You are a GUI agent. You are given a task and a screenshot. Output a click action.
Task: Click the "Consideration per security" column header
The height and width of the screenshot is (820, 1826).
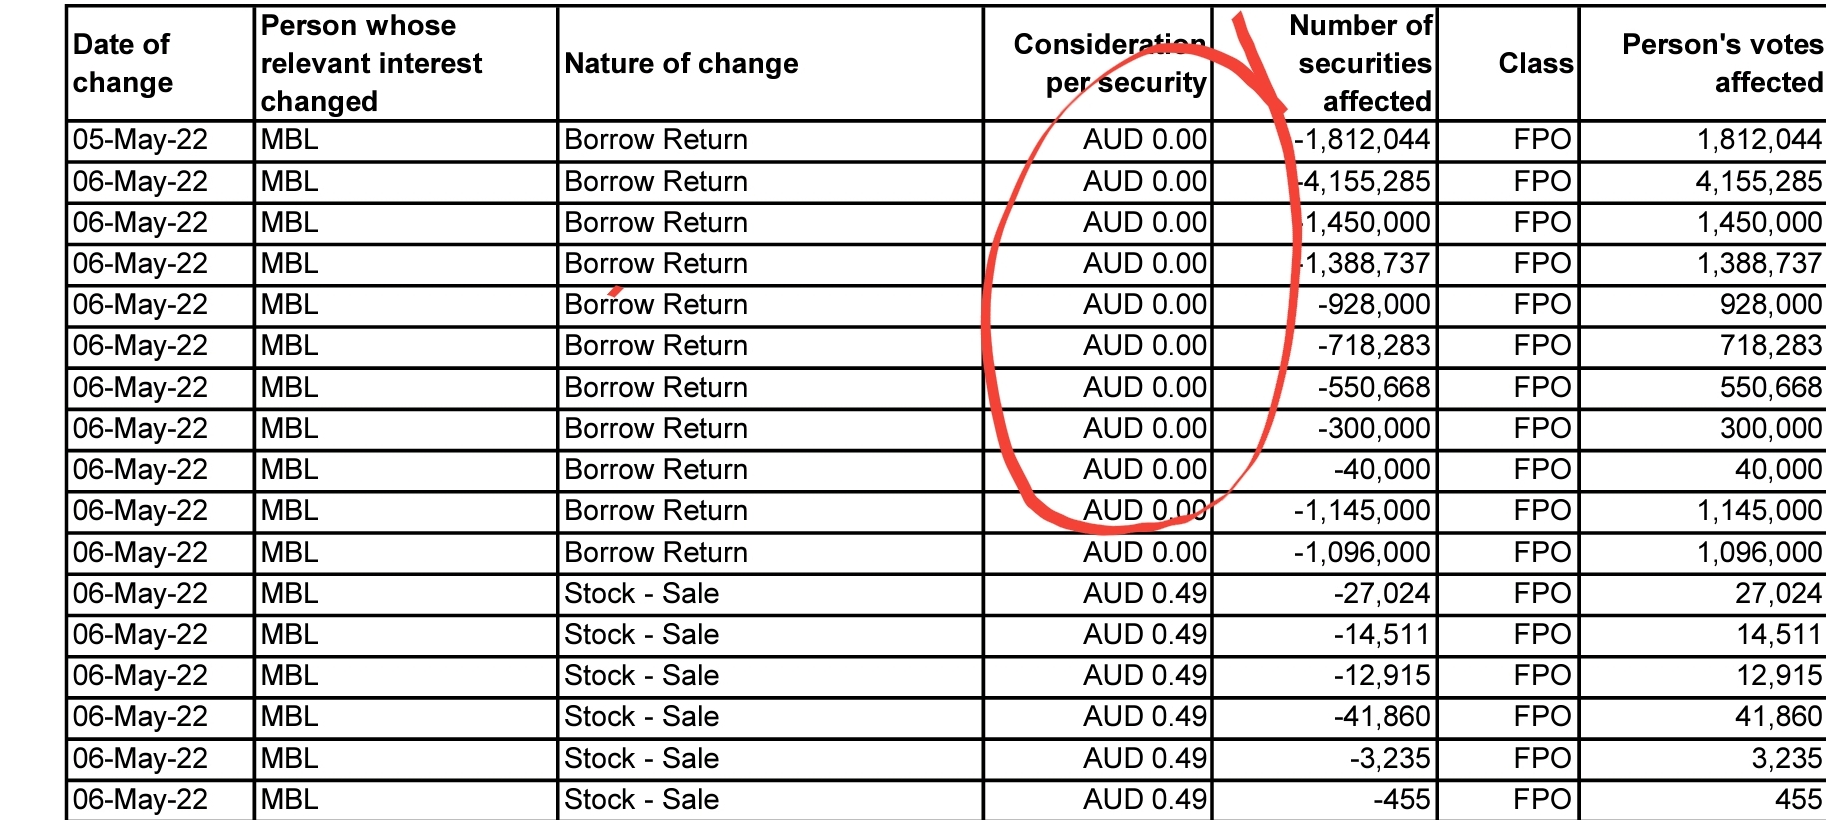coord(1110,63)
